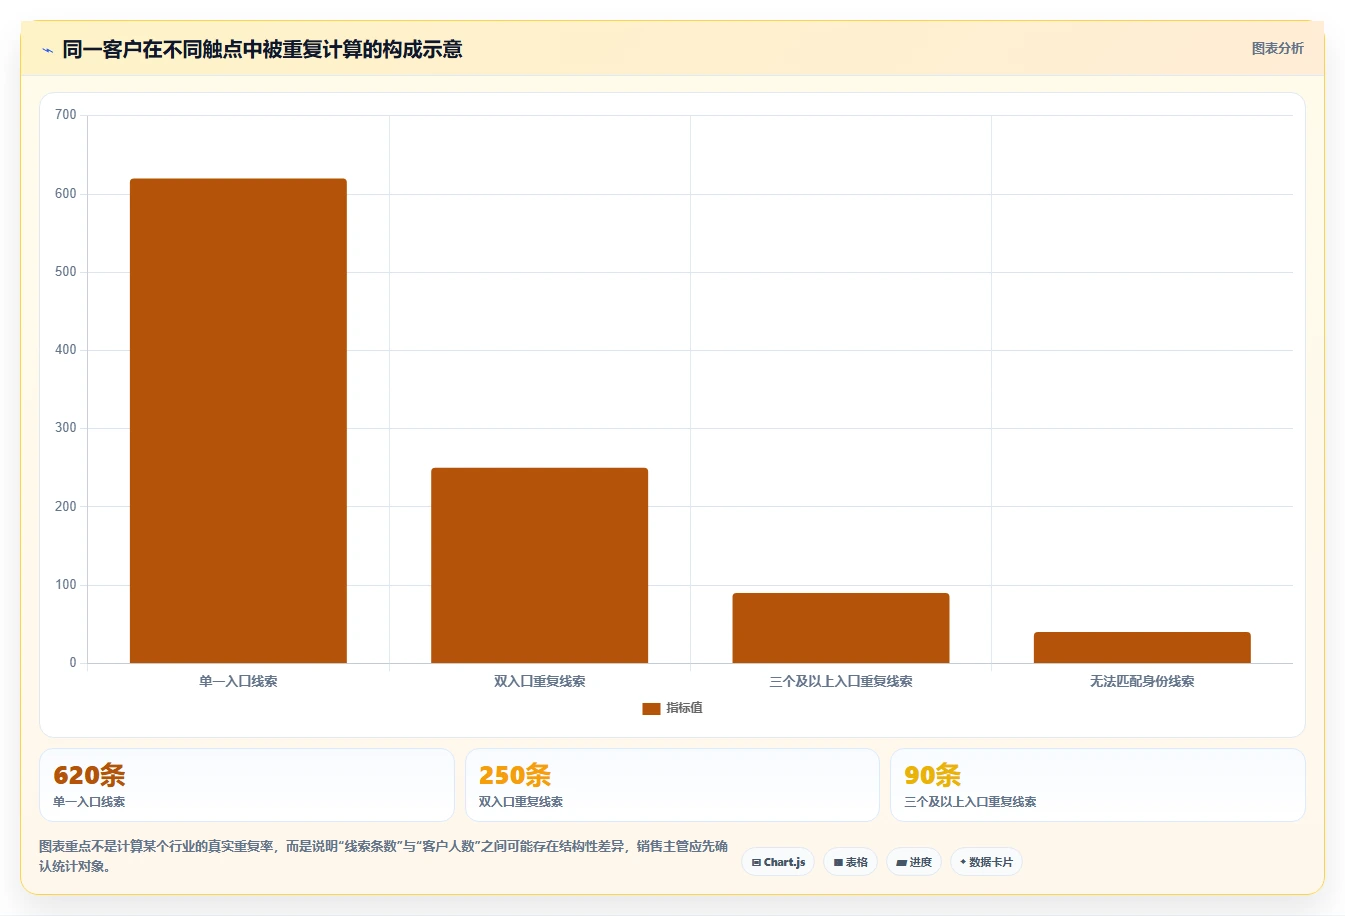Select the 90条 data card
The width and height of the screenshot is (1345, 916).
coord(1098,785)
